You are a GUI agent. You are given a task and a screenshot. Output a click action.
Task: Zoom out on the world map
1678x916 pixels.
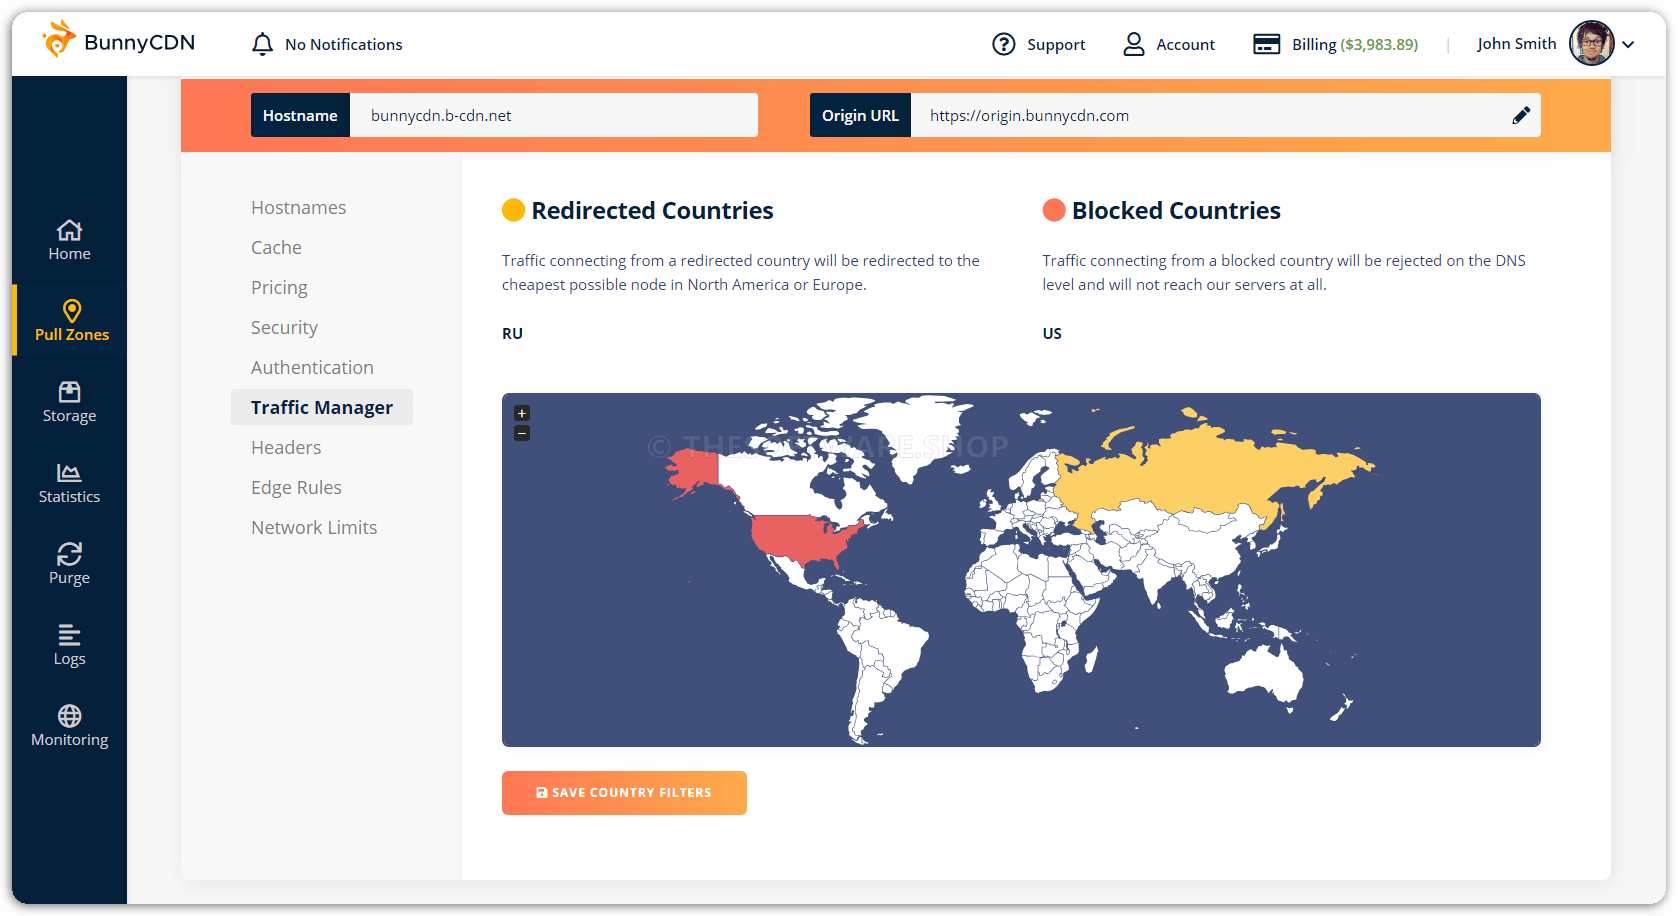click(522, 433)
